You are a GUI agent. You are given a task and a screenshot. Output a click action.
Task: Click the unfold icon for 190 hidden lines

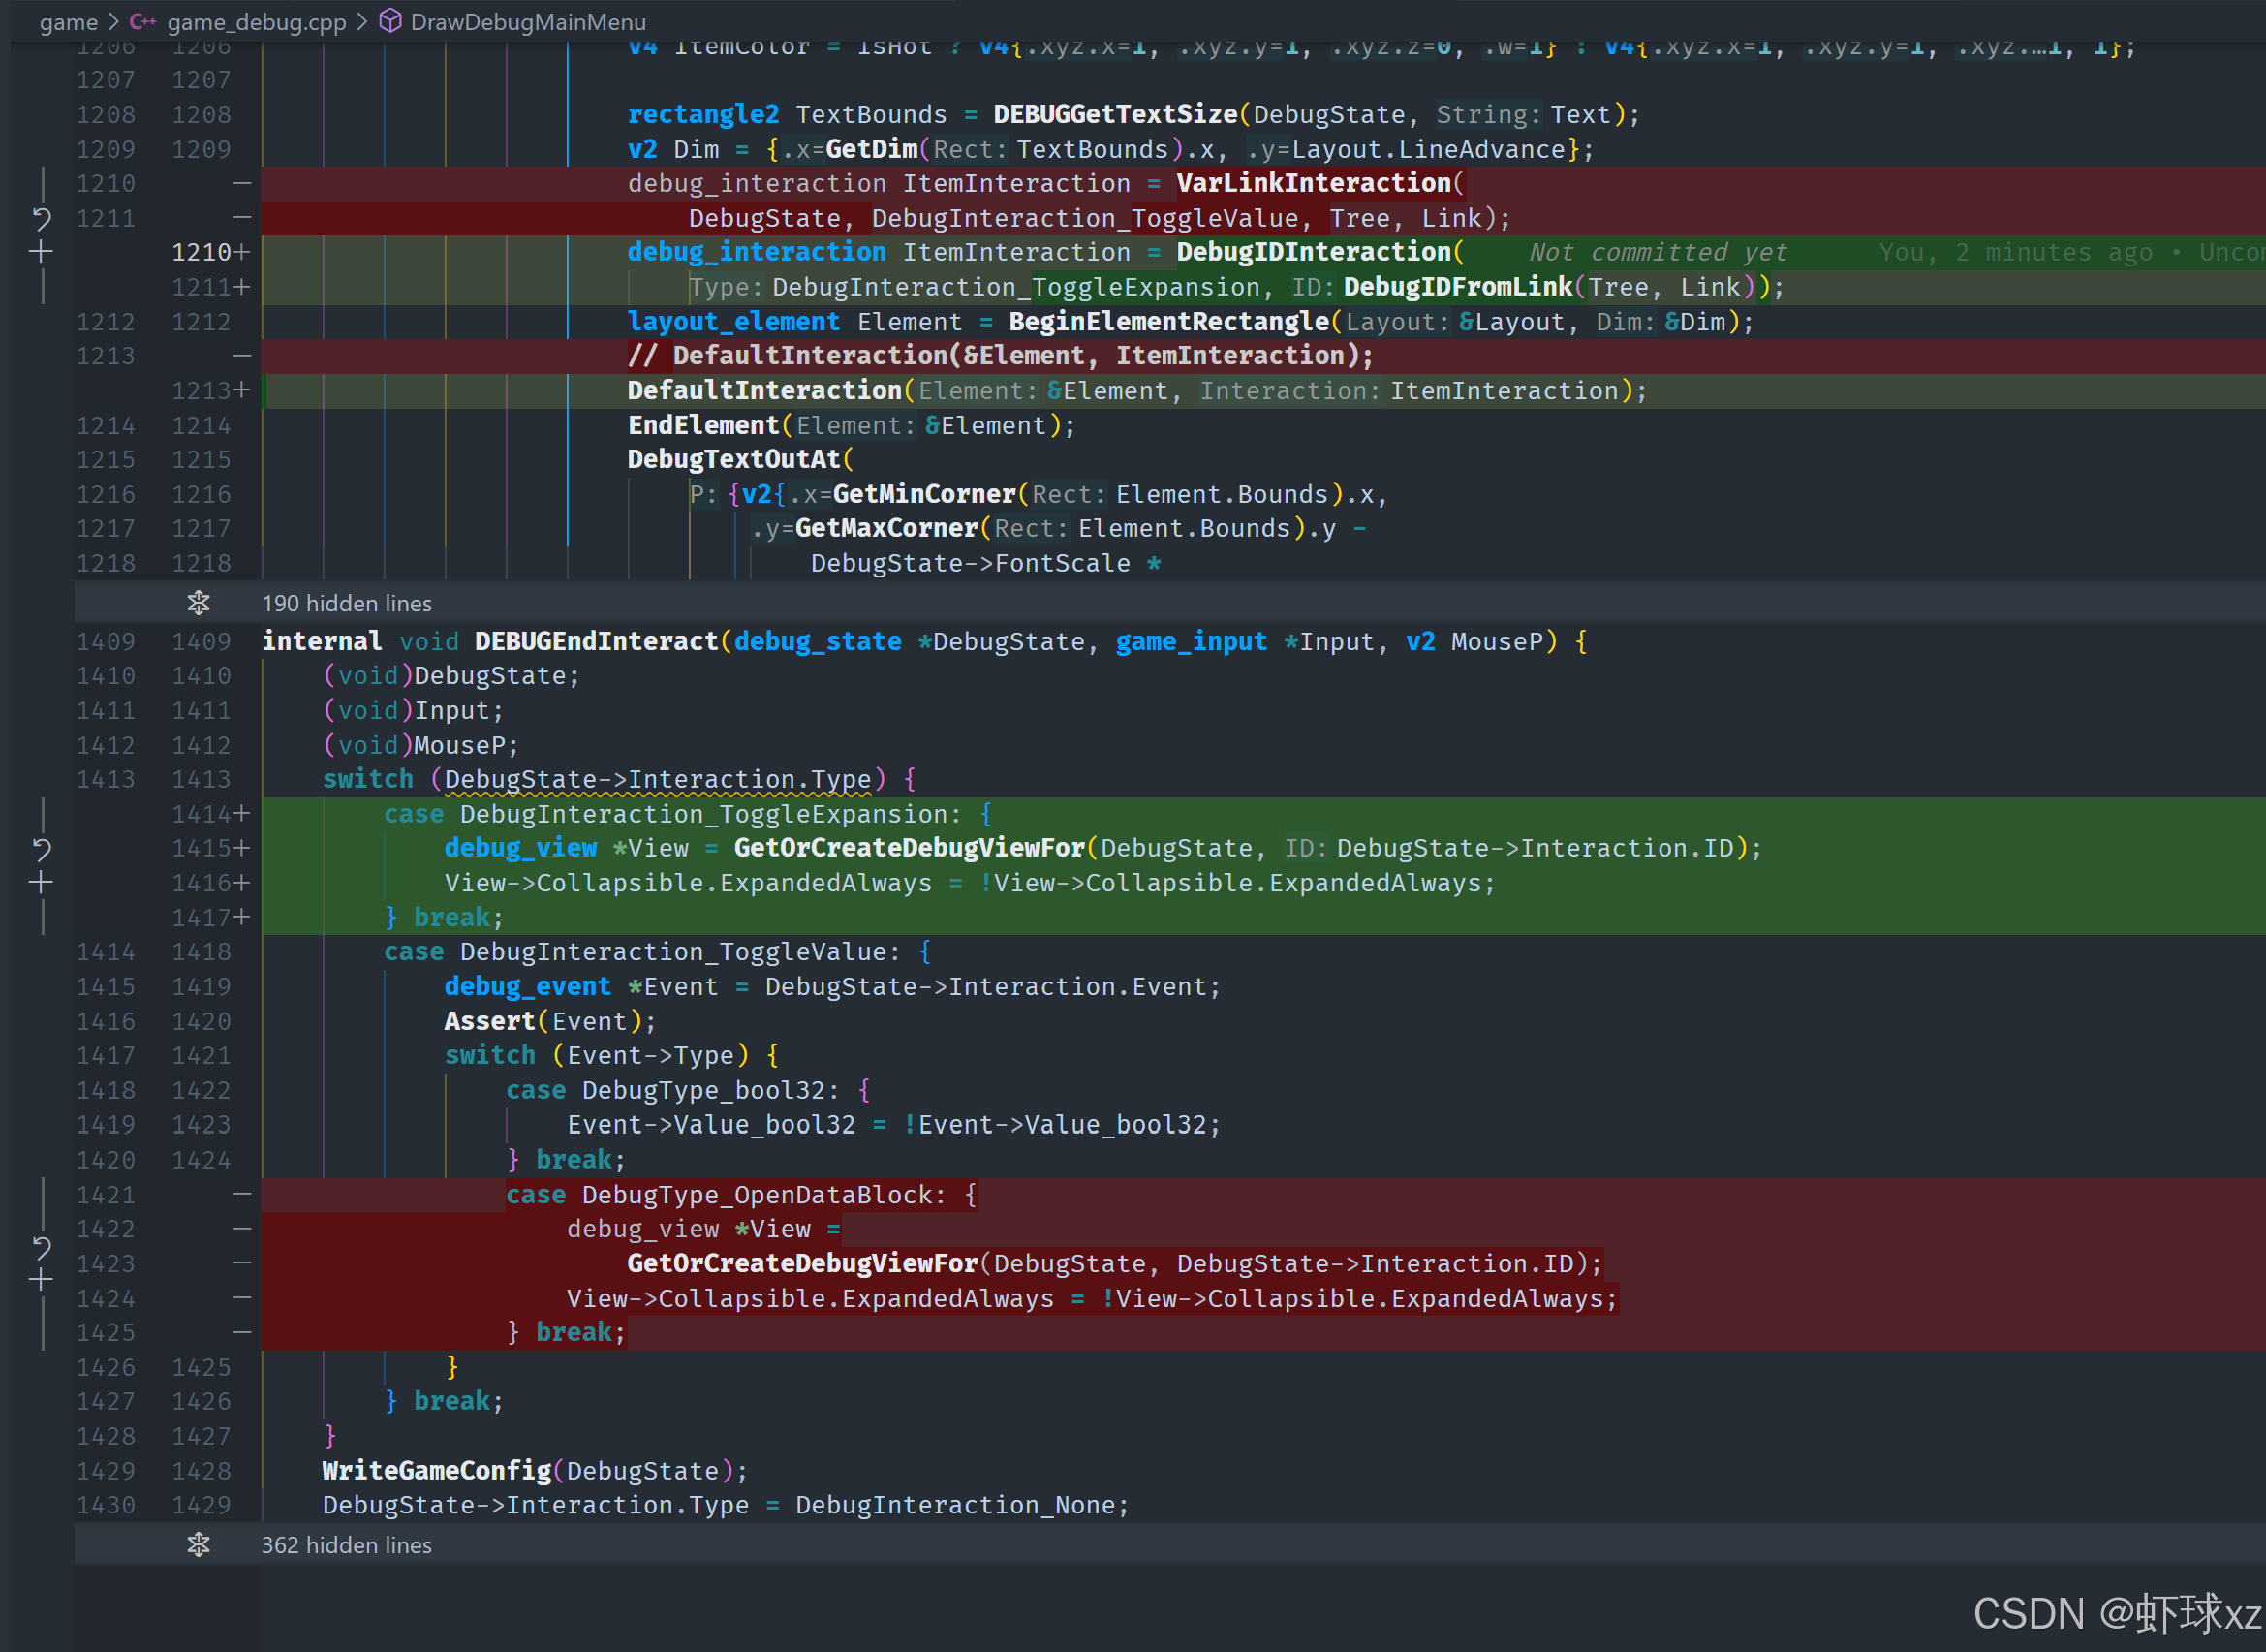click(199, 603)
